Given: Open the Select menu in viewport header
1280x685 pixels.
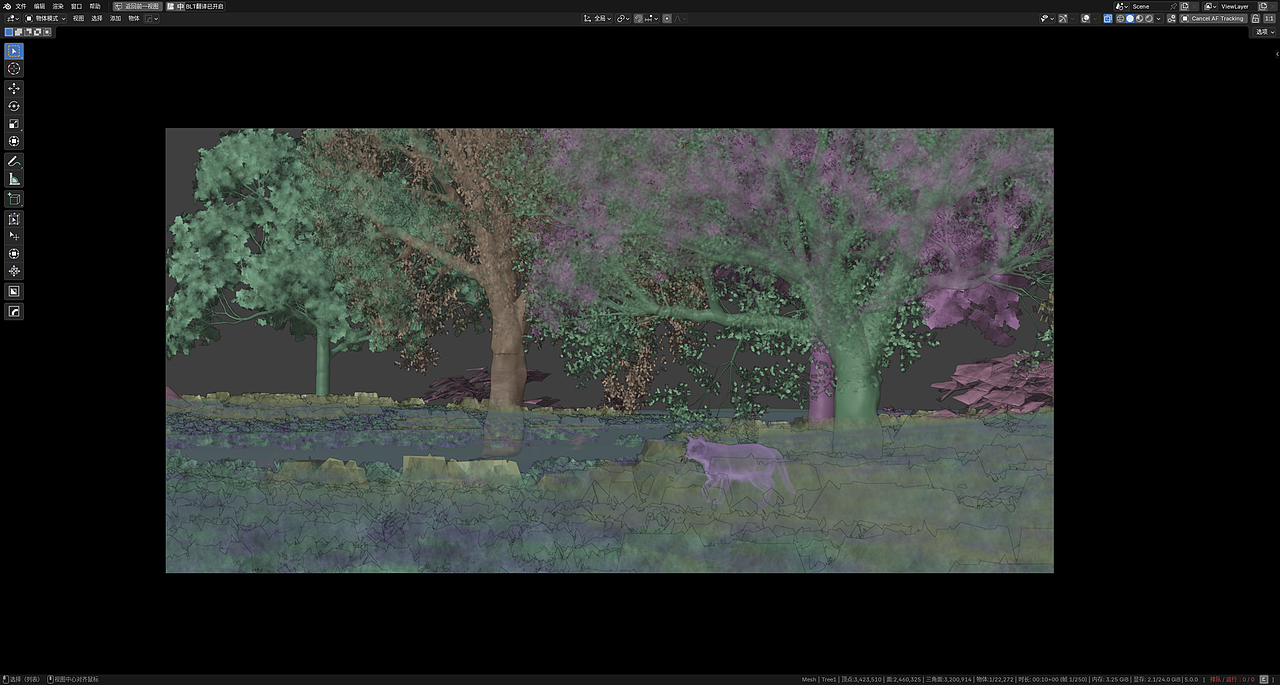Looking at the screenshot, I should 97,18.
